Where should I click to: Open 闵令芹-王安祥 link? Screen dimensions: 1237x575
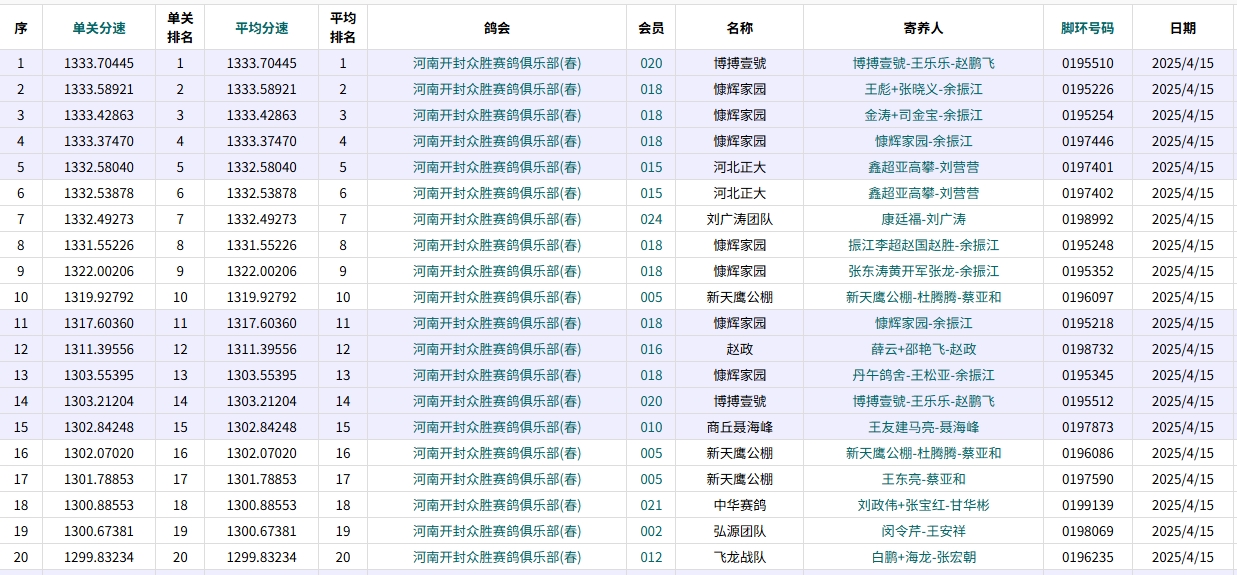point(923,531)
